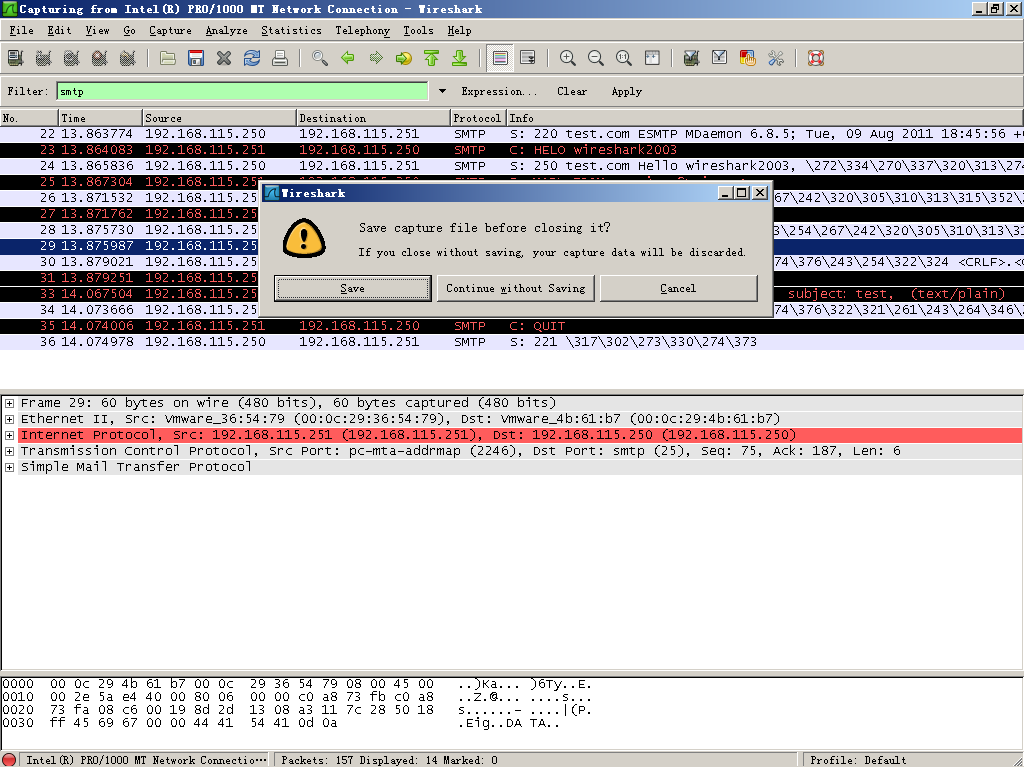Click the smtp display filter field
The width and height of the screenshot is (1024, 768).
tap(242, 91)
